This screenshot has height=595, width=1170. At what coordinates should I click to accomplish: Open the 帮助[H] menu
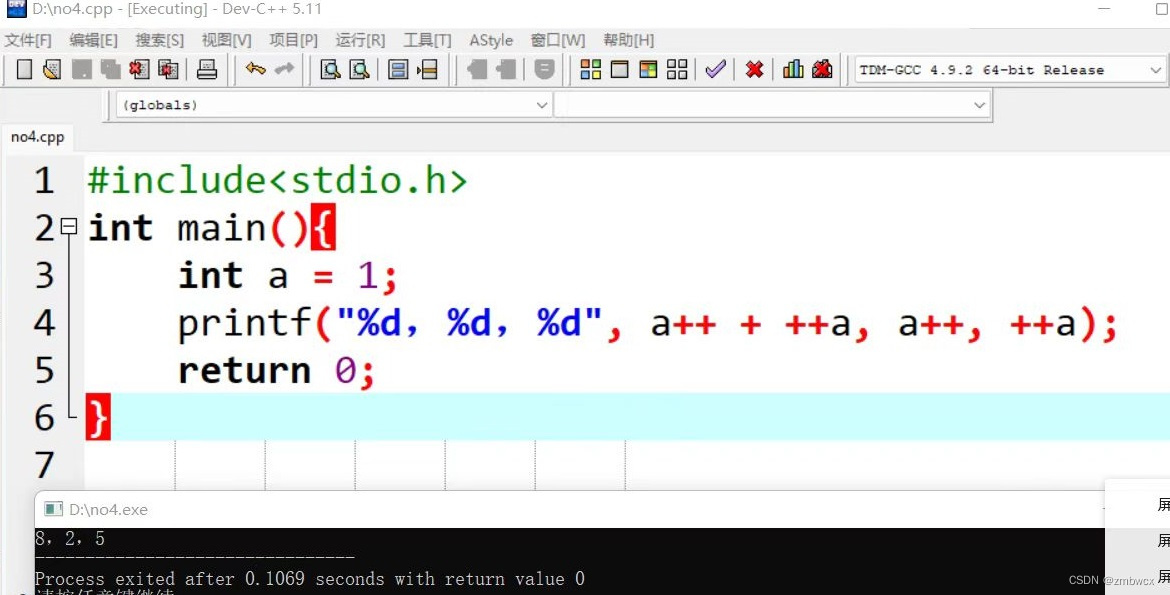click(x=629, y=40)
